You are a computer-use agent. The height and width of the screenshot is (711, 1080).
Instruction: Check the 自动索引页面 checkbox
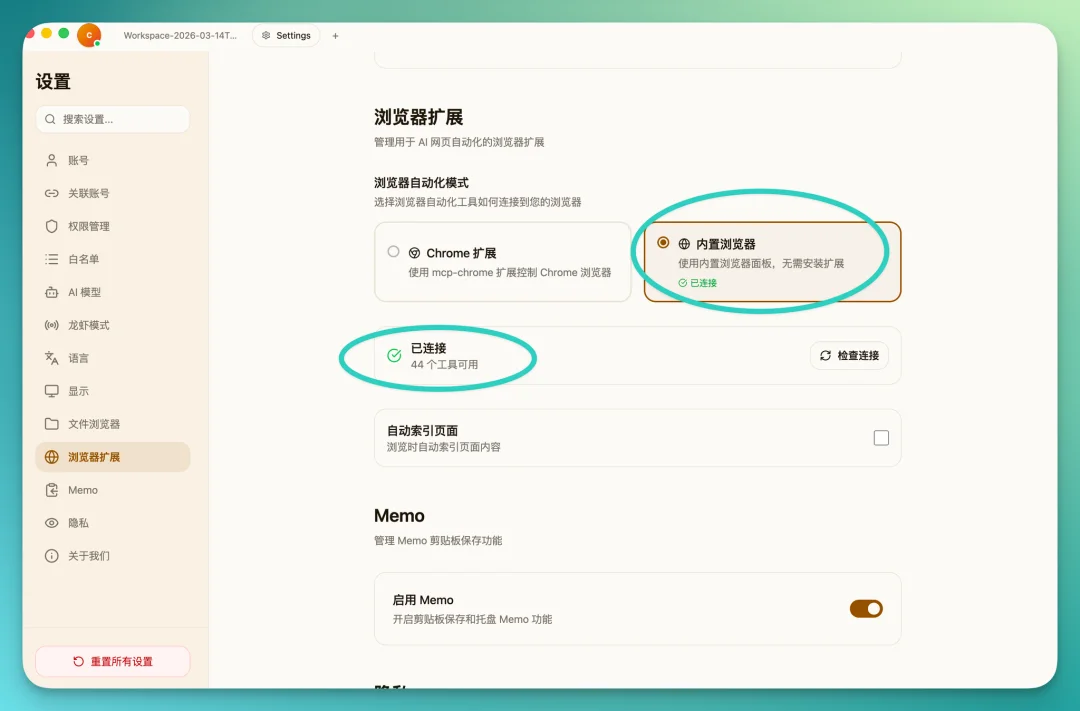880,437
